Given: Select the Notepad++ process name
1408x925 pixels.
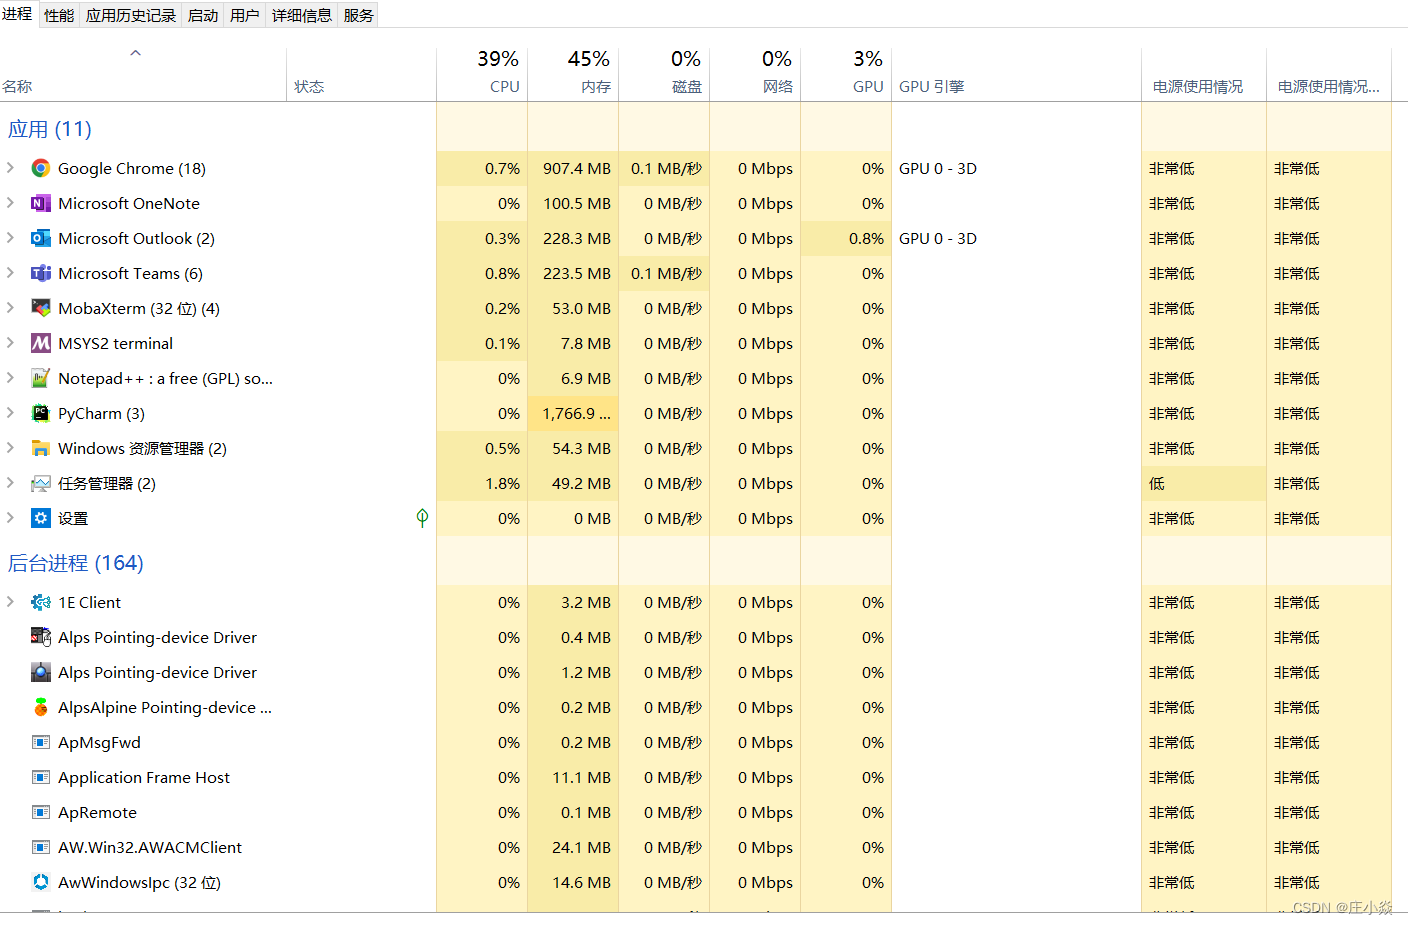Looking at the screenshot, I should [165, 378].
